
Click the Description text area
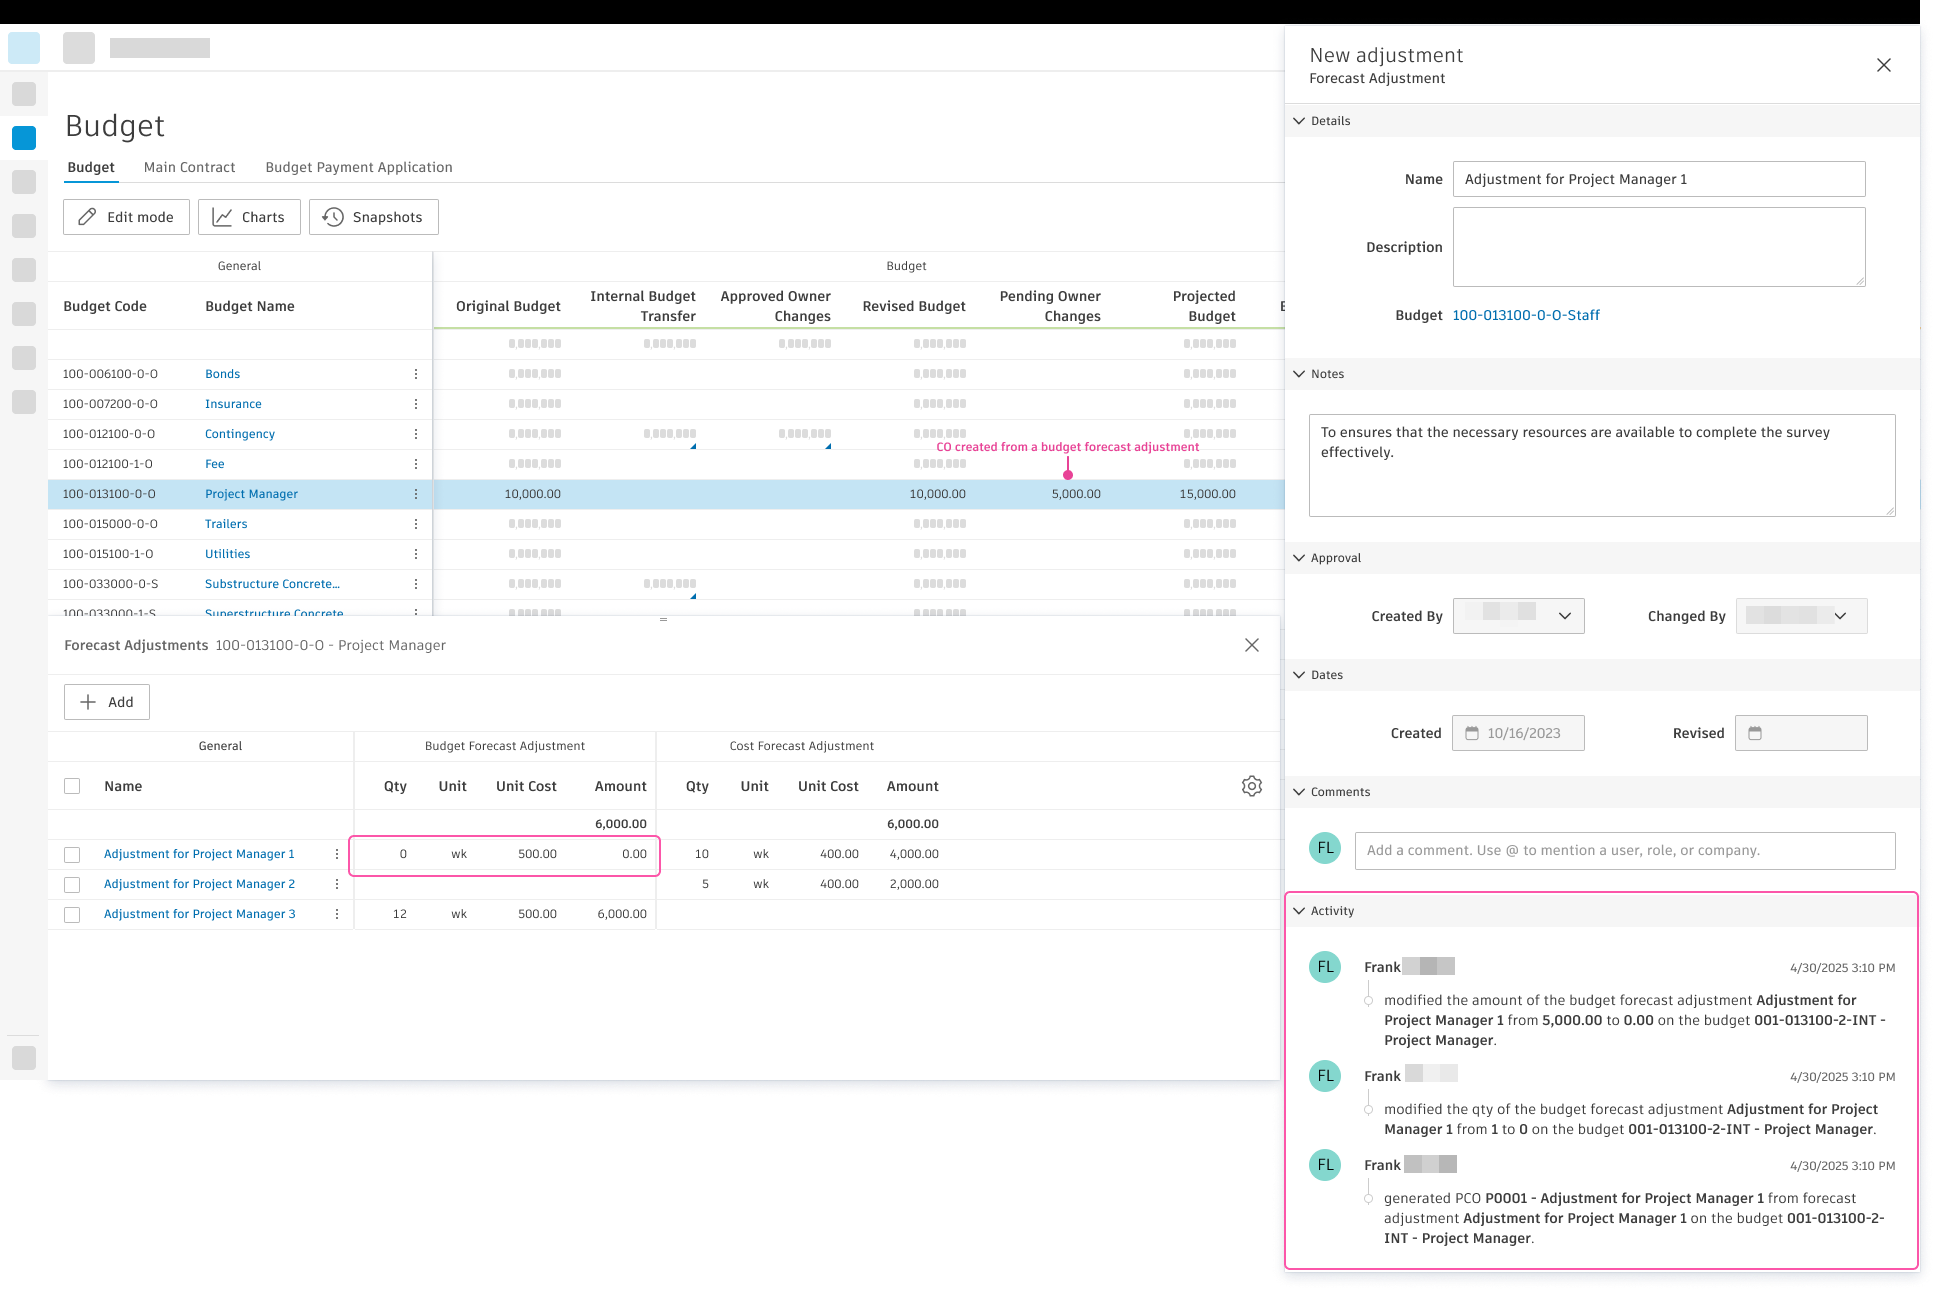[1658, 247]
